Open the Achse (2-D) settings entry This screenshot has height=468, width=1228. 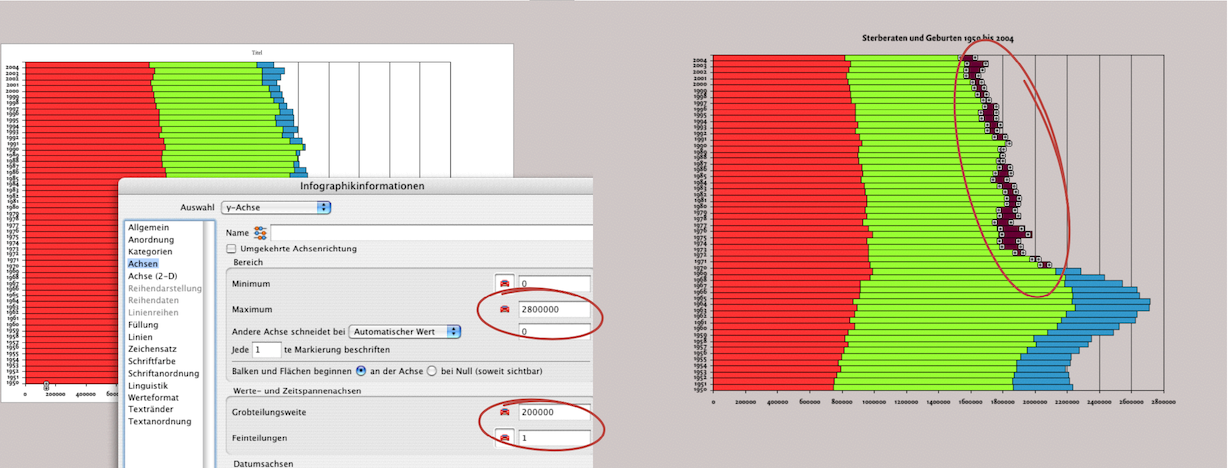pyautogui.click(x=153, y=276)
